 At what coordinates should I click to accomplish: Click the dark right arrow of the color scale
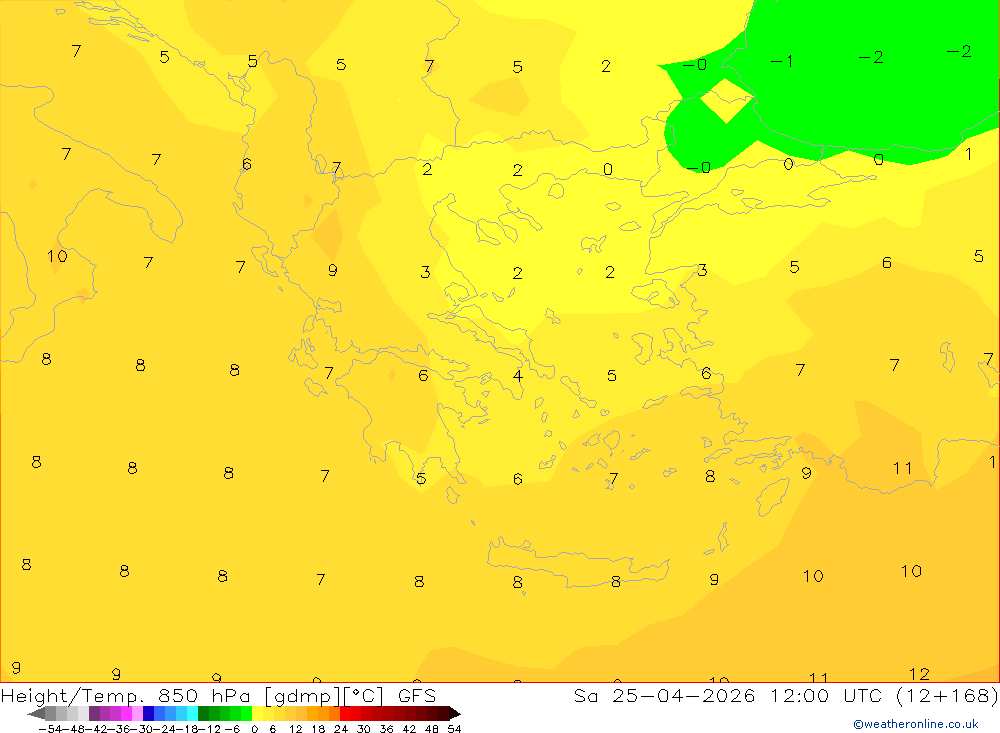coord(453,714)
